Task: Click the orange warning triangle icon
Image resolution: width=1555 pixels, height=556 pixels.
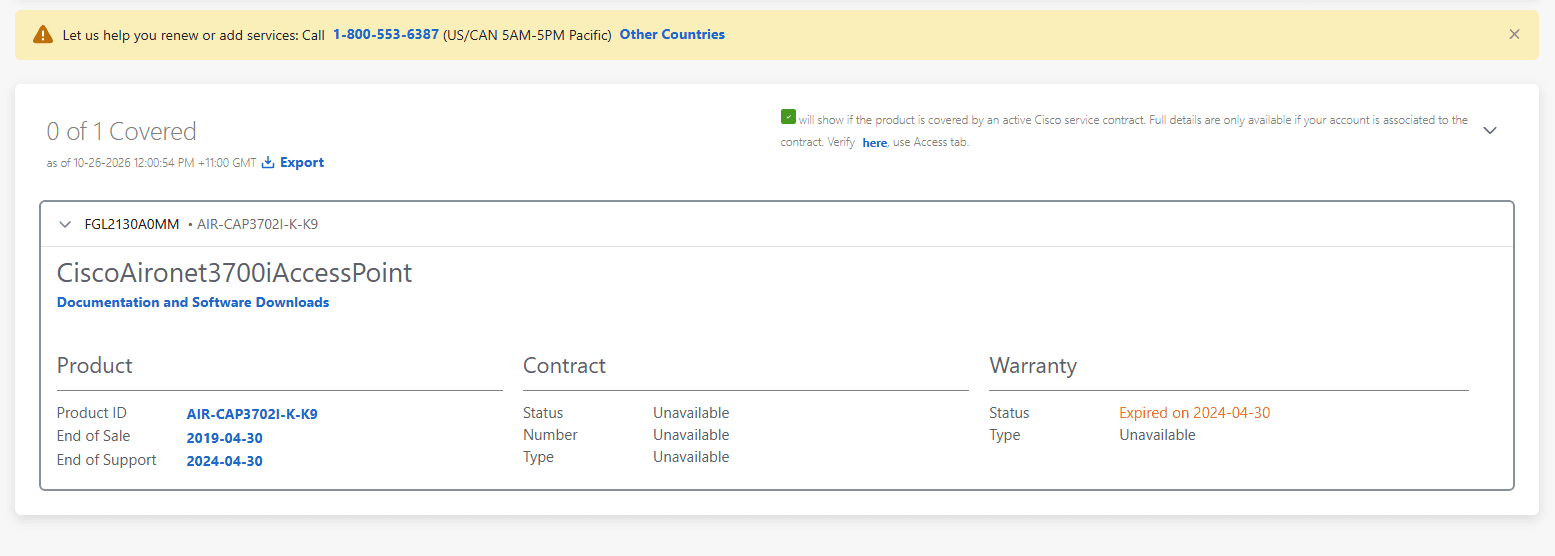Action: pyautogui.click(x=43, y=35)
